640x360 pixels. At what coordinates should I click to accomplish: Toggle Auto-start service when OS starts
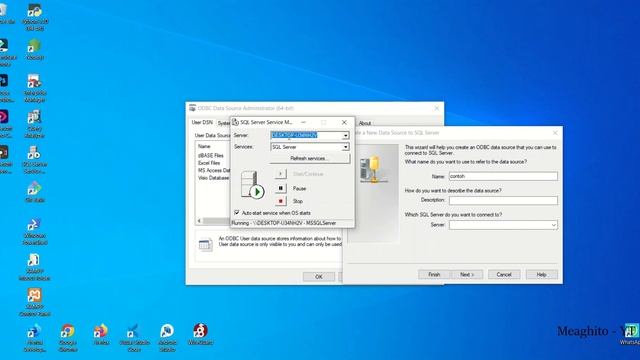237,213
